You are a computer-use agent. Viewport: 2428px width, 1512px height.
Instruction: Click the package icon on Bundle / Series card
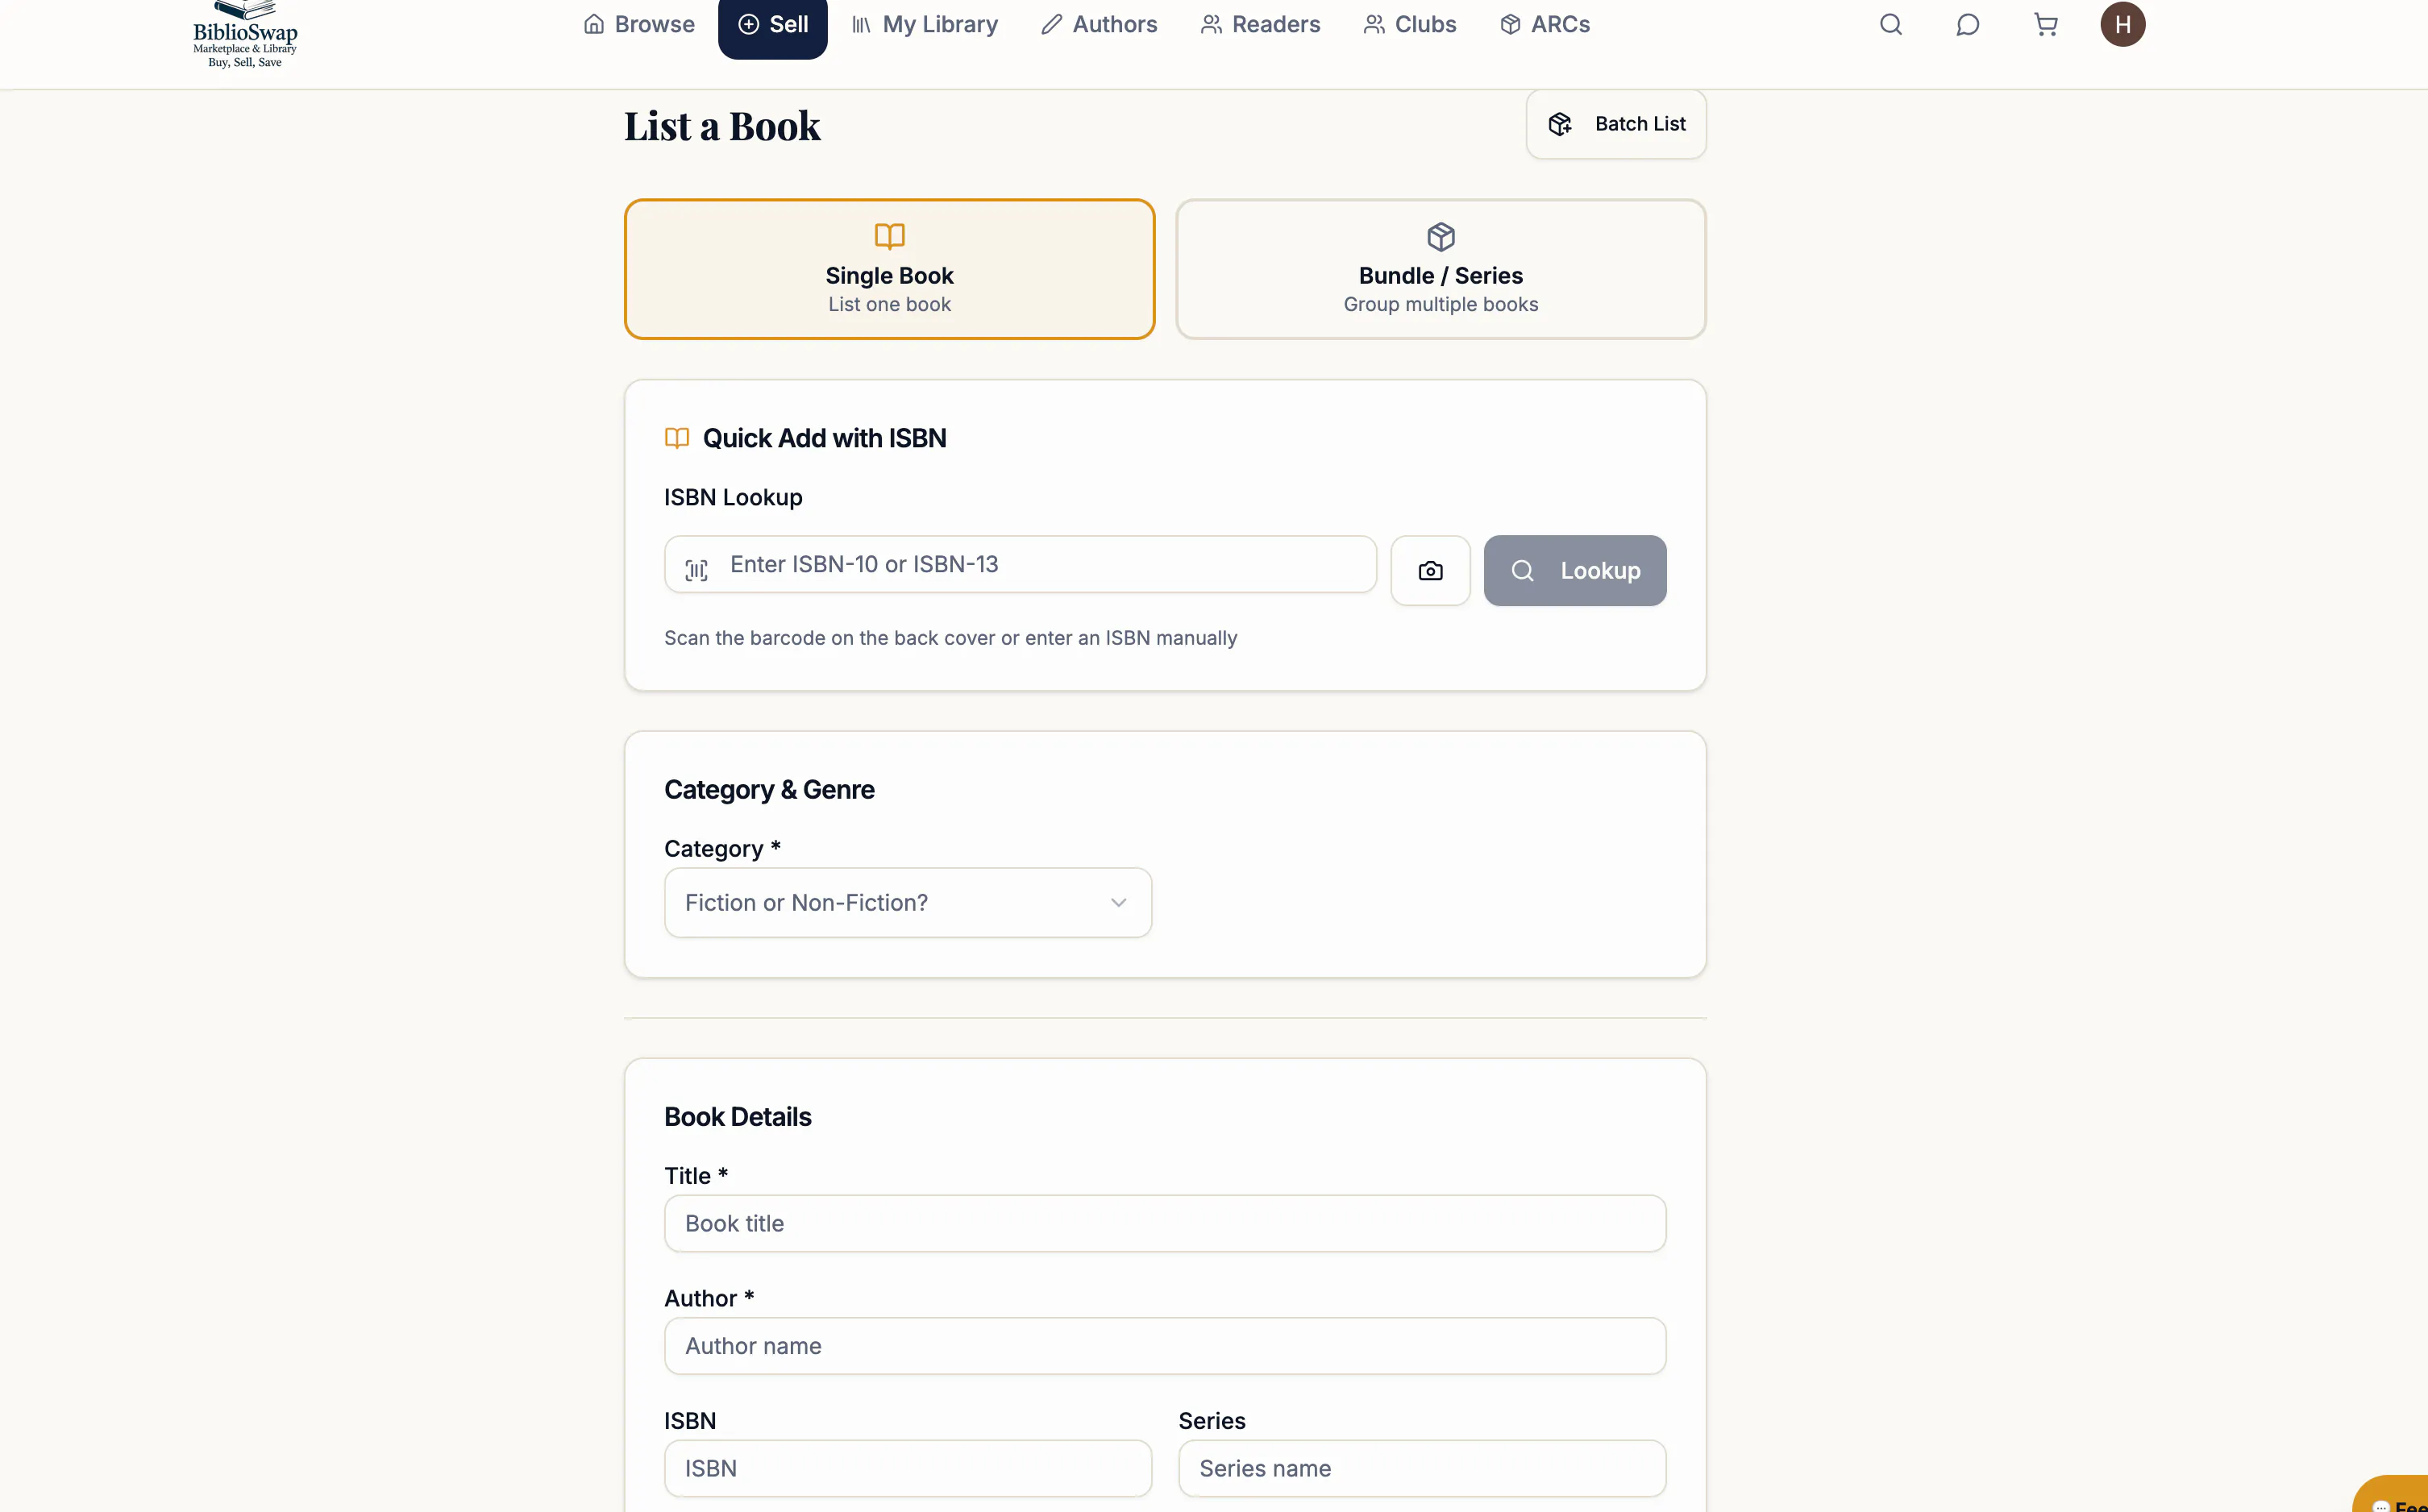tap(1440, 237)
